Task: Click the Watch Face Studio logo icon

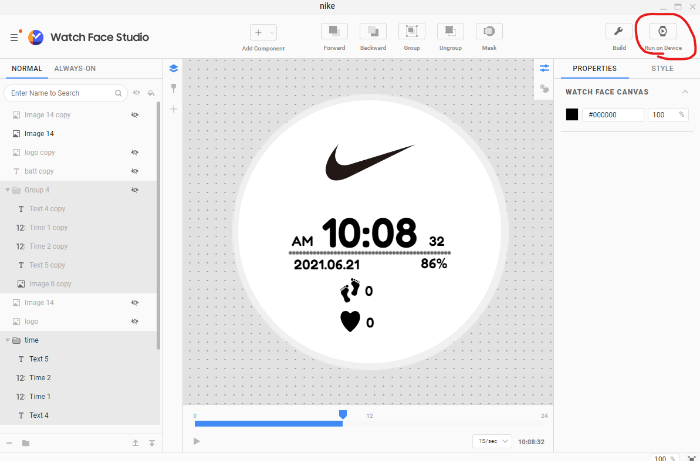Action: pyautogui.click(x=36, y=37)
